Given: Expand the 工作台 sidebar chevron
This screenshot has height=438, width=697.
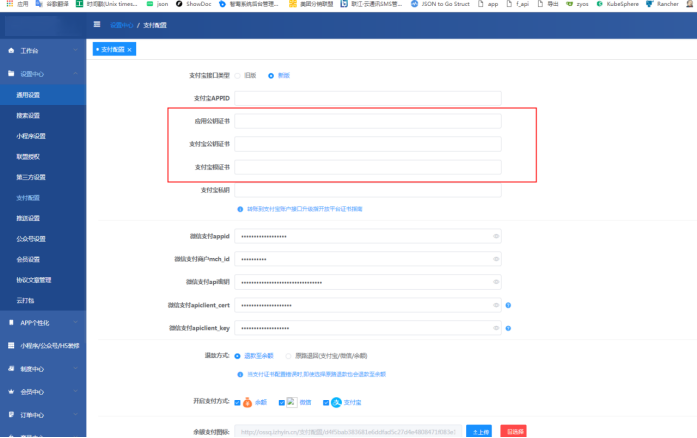Looking at the screenshot, I should click(x=76, y=50).
